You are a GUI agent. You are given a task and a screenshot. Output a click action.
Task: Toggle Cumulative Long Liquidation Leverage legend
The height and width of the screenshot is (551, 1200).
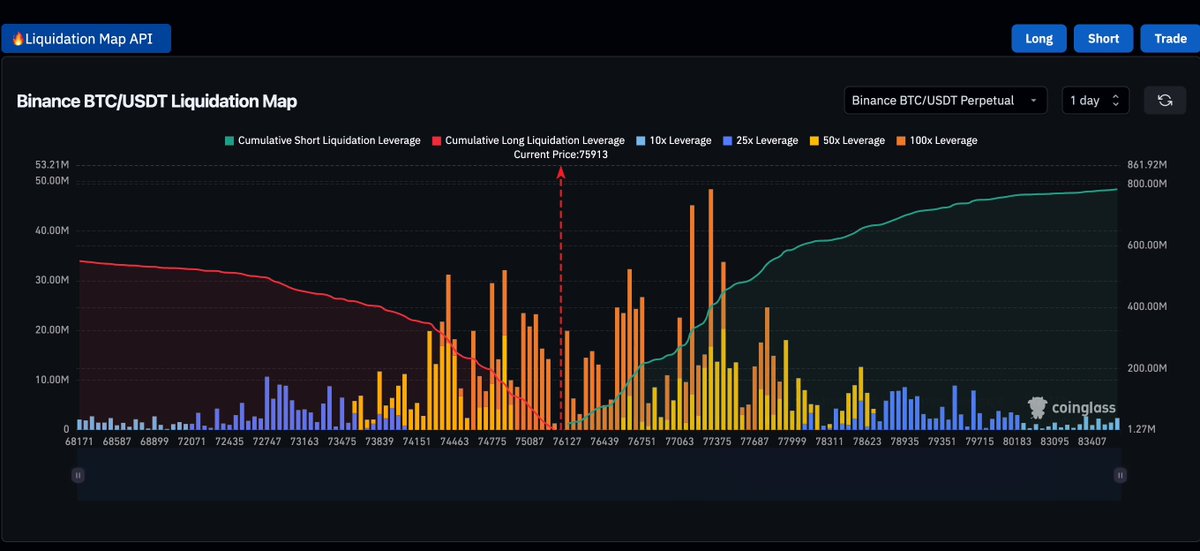(528, 141)
